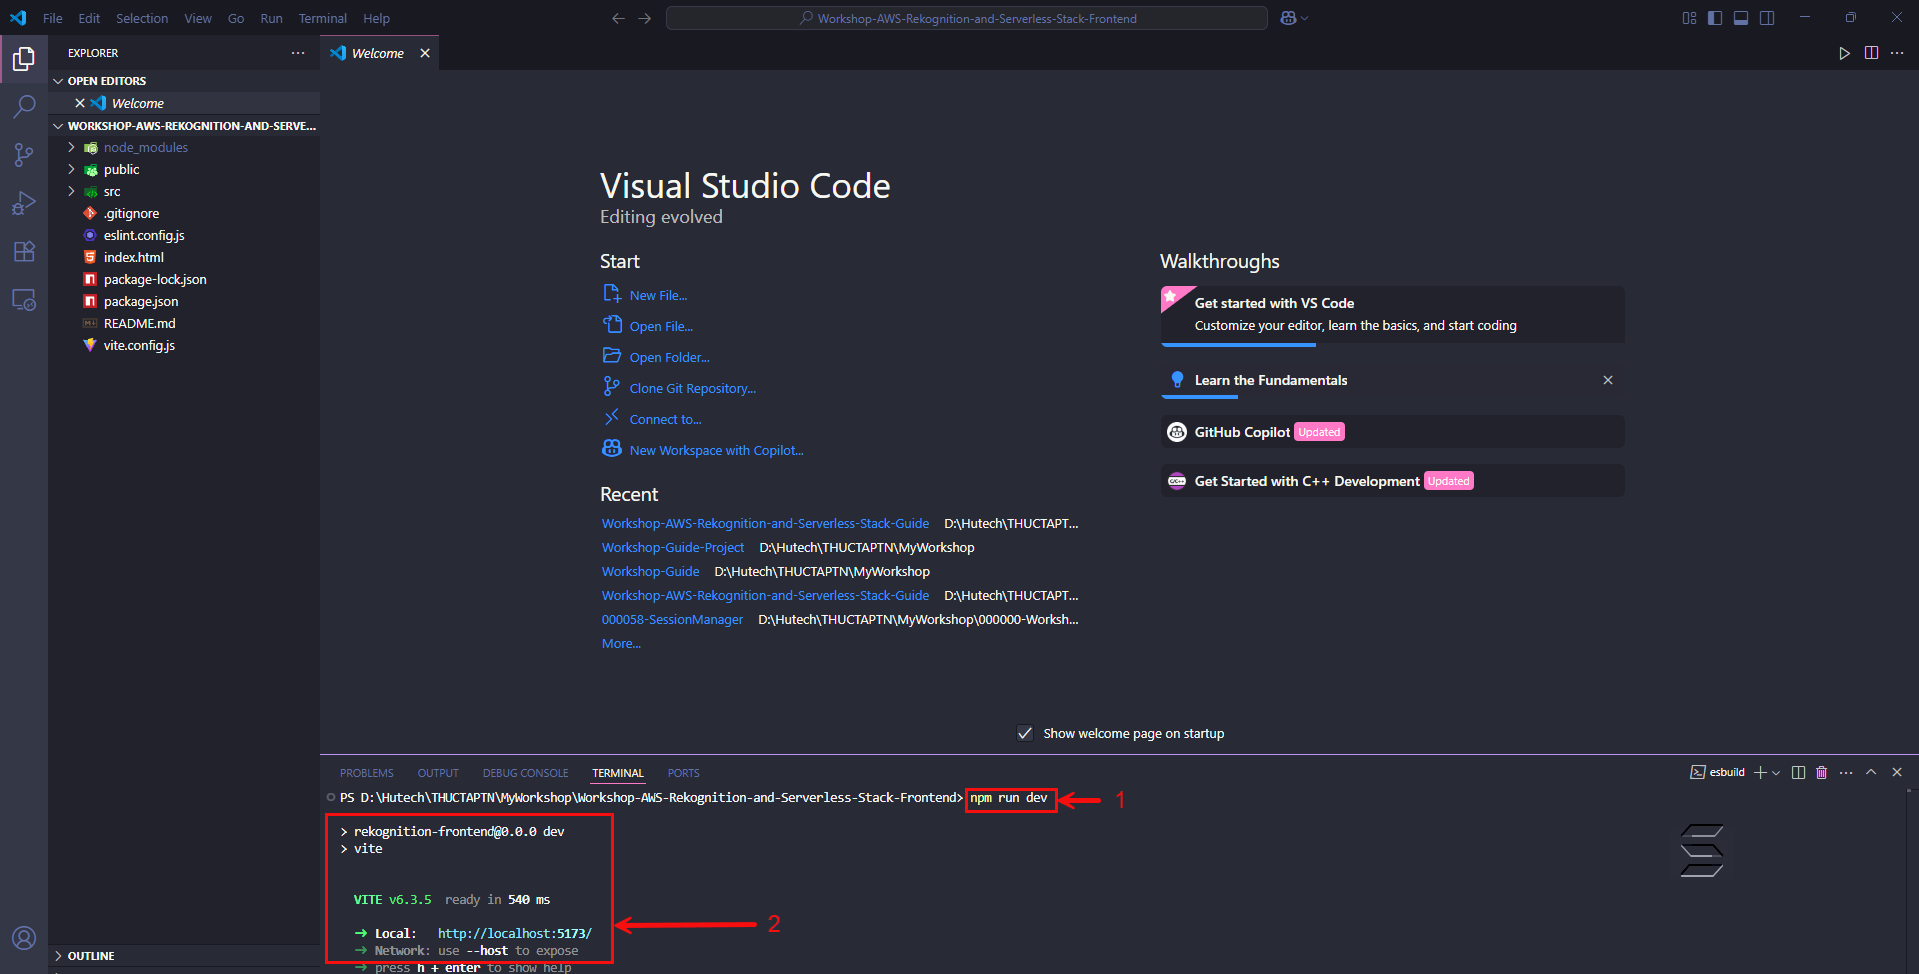Toggle Show welcome page on startup checkbox

click(x=1025, y=733)
